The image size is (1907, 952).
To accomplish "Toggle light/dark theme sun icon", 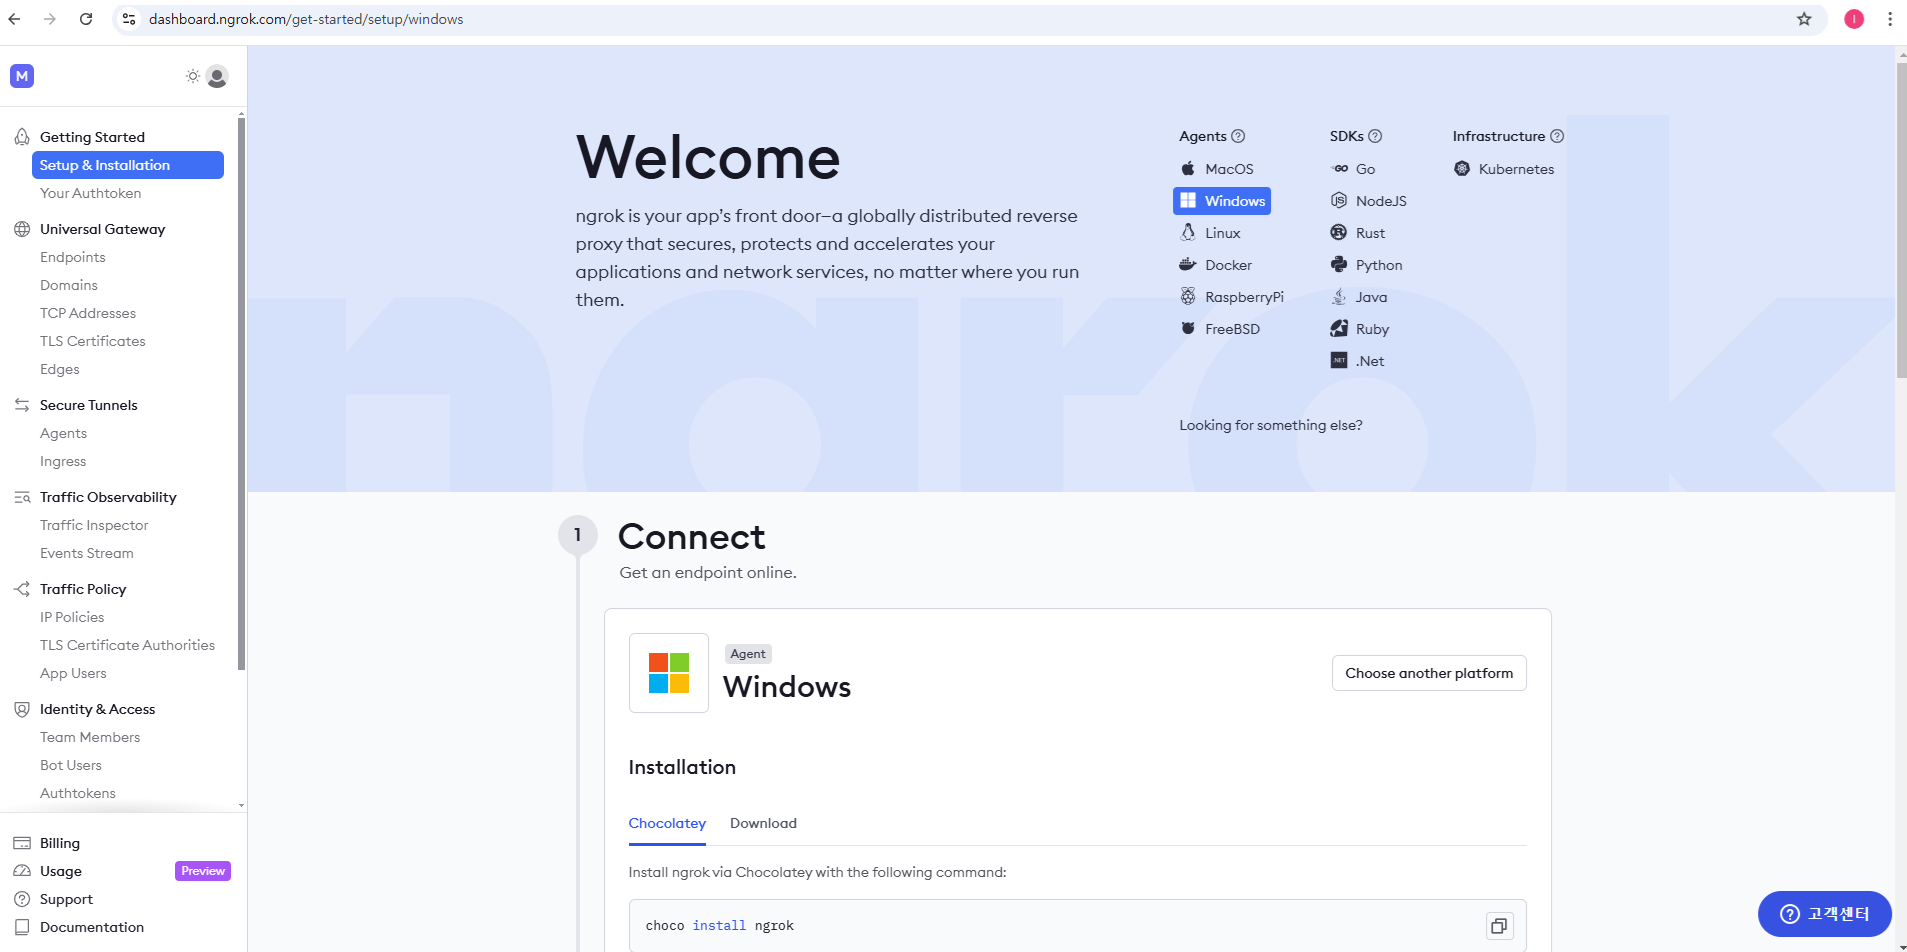I will 193,76.
